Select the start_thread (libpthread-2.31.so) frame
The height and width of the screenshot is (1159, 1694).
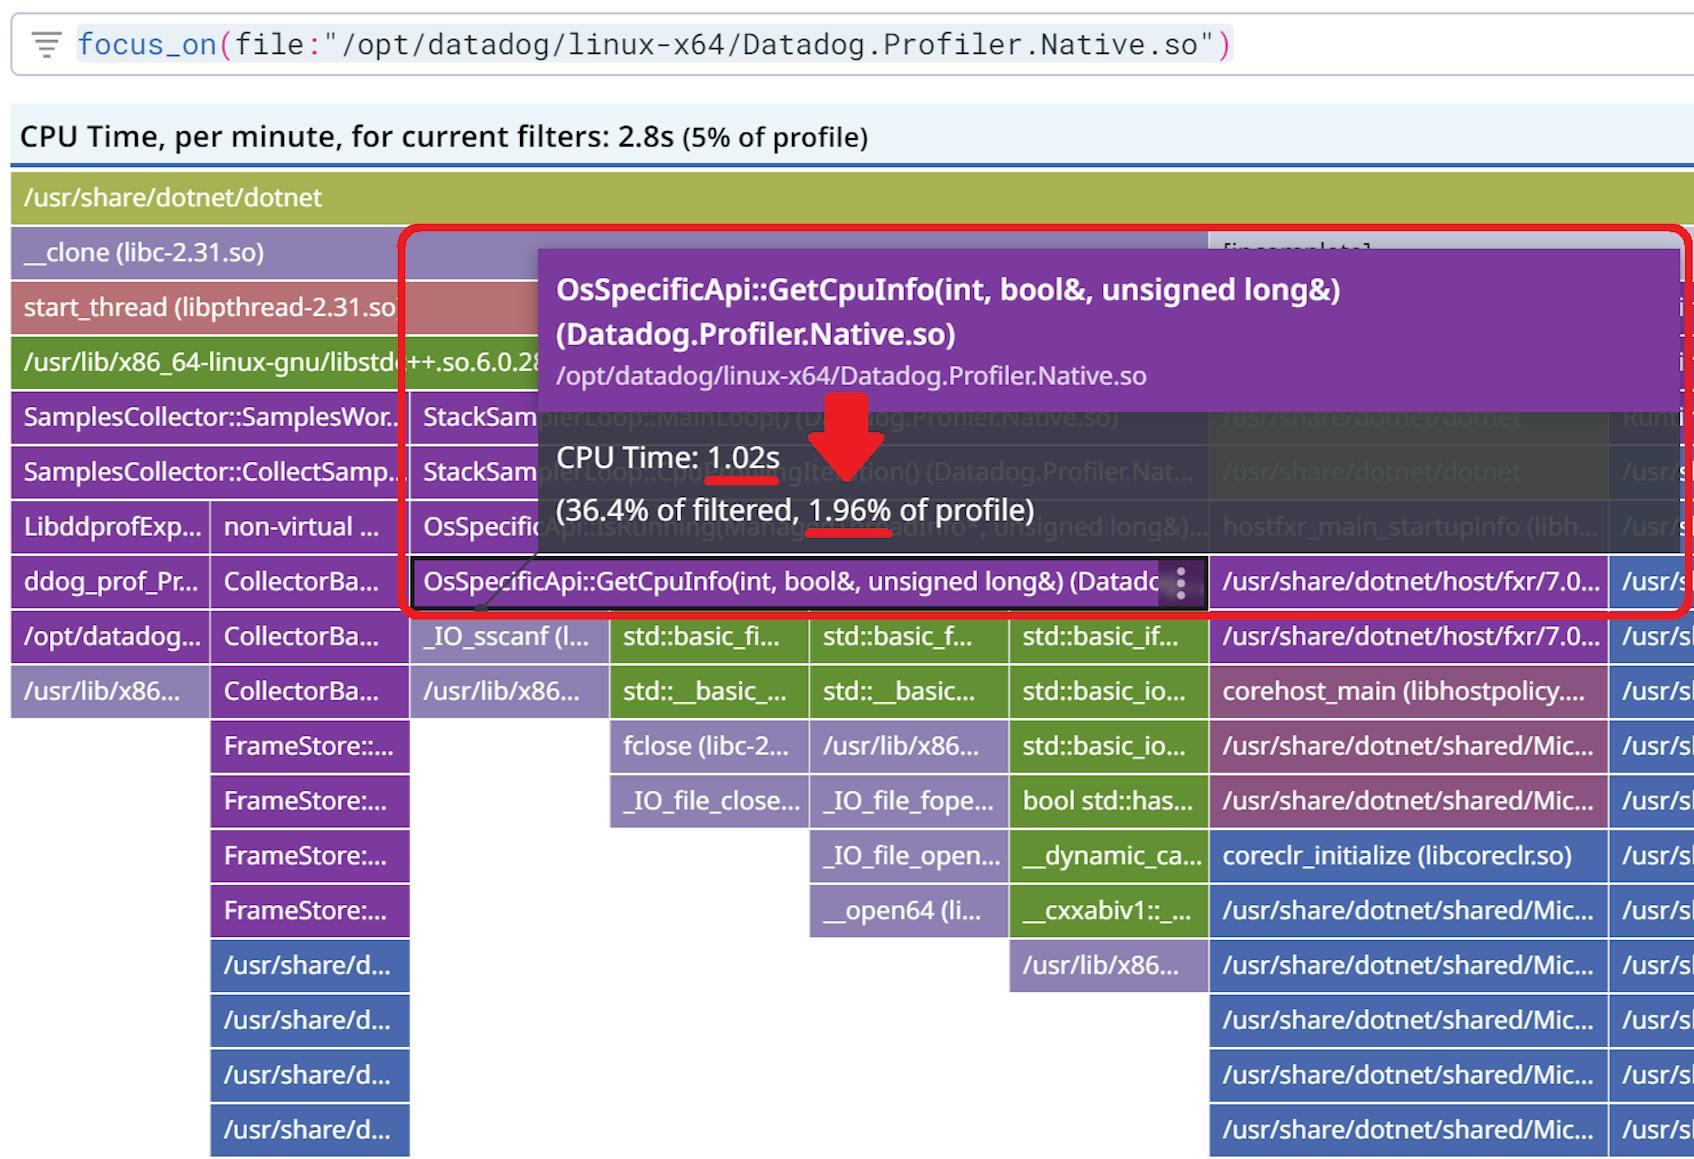click(x=200, y=307)
